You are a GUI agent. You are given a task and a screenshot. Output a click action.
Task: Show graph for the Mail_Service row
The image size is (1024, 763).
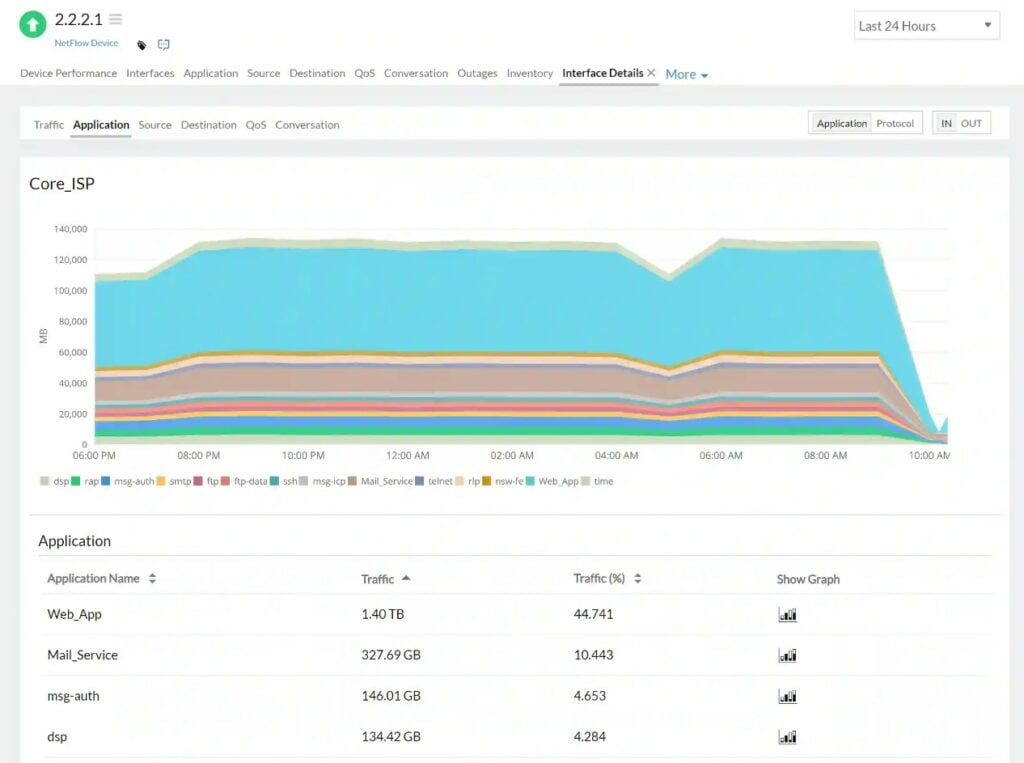(788, 655)
